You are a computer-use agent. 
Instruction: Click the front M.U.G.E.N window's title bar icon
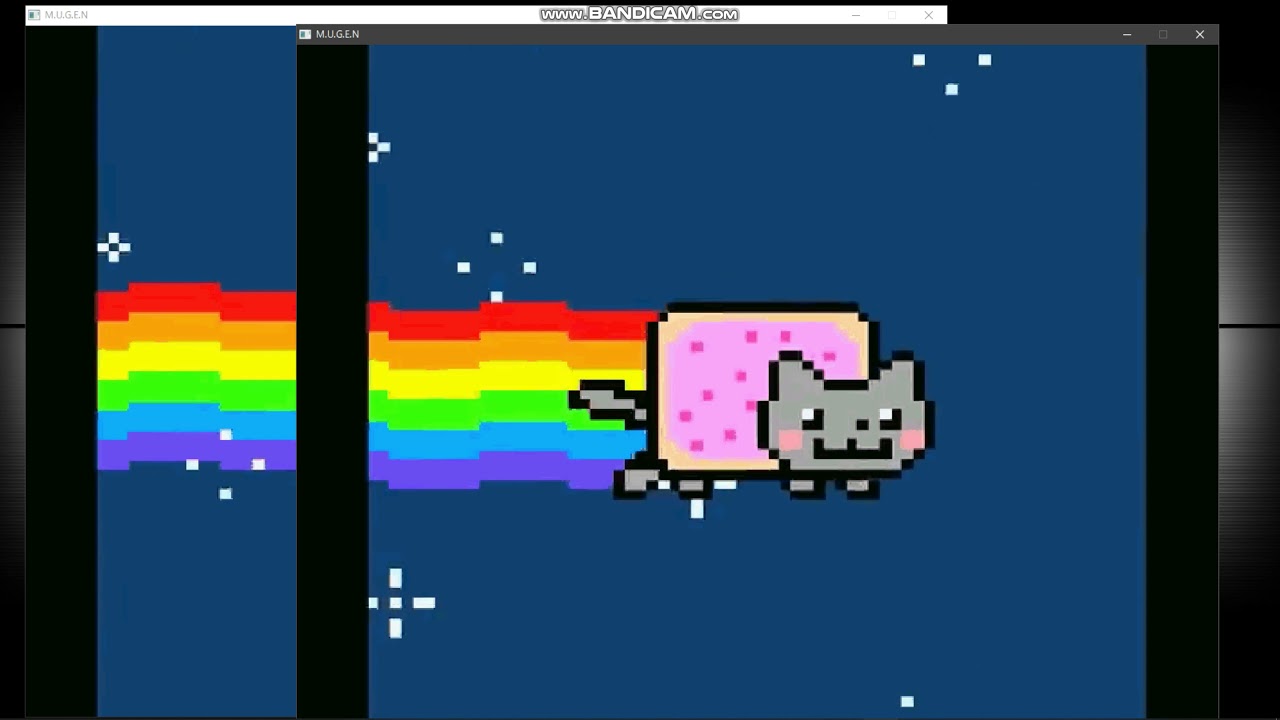(305, 34)
